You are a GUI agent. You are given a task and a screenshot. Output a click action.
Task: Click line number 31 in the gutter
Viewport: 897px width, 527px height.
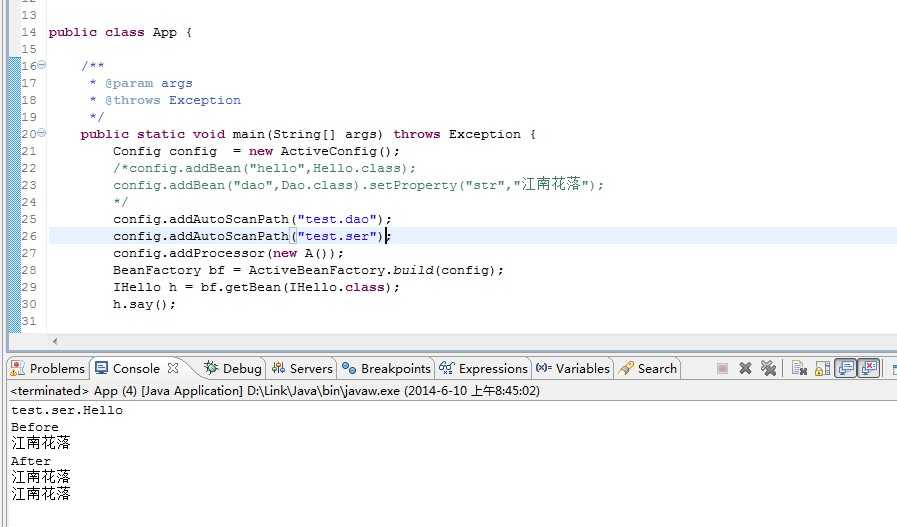point(29,321)
